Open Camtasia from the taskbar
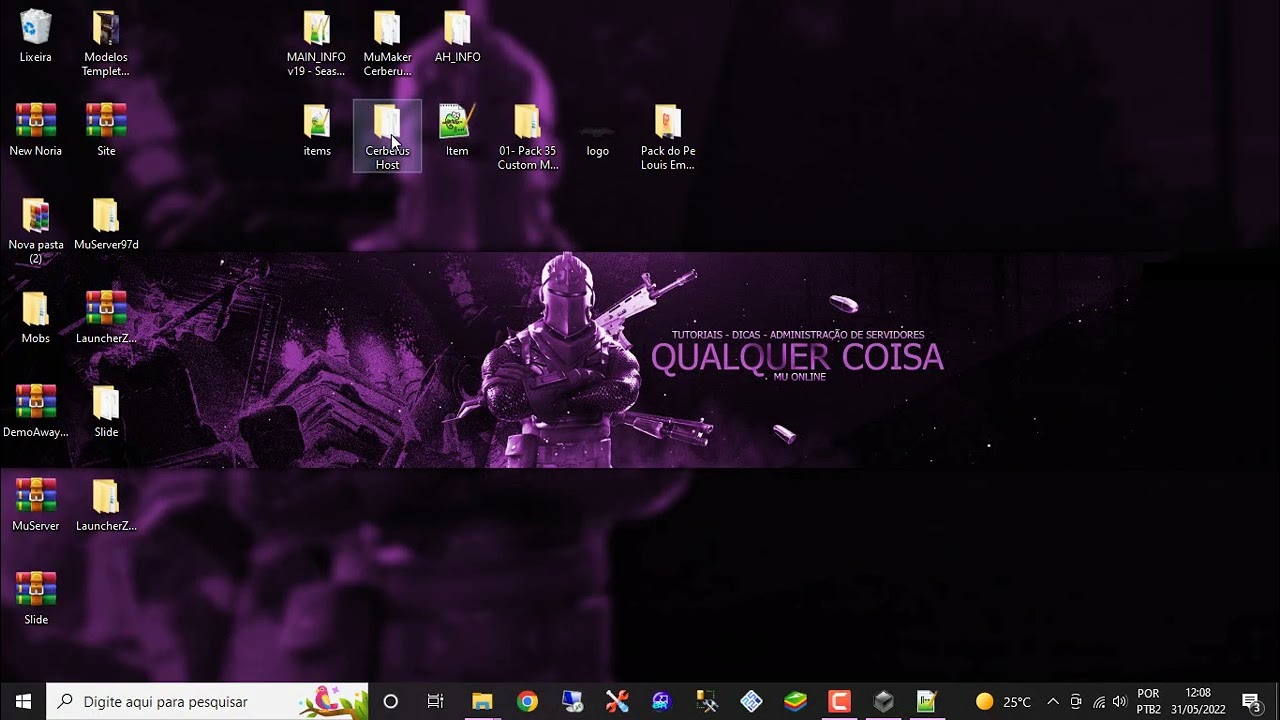Image resolution: width=1280 pixels, height=720 pixels. (839, 701)
